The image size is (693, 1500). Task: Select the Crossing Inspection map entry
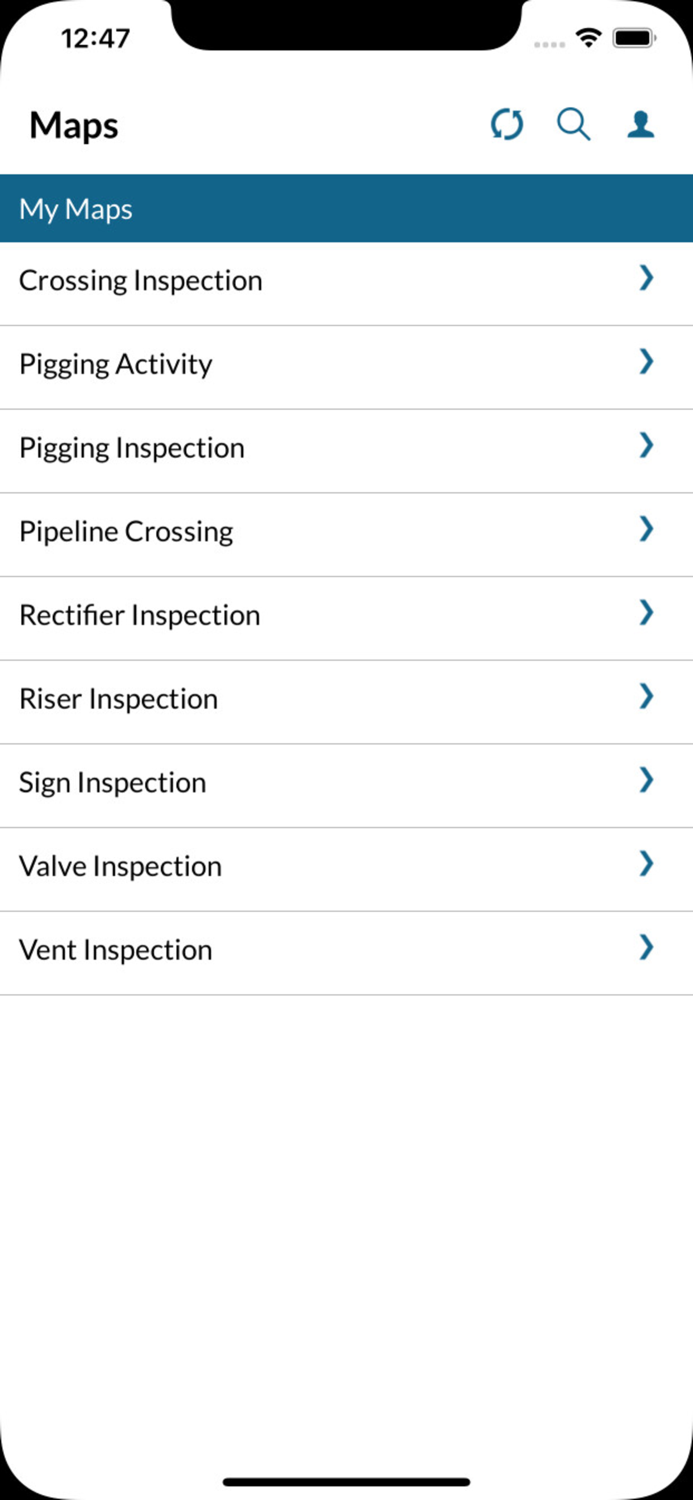[141, 281]
